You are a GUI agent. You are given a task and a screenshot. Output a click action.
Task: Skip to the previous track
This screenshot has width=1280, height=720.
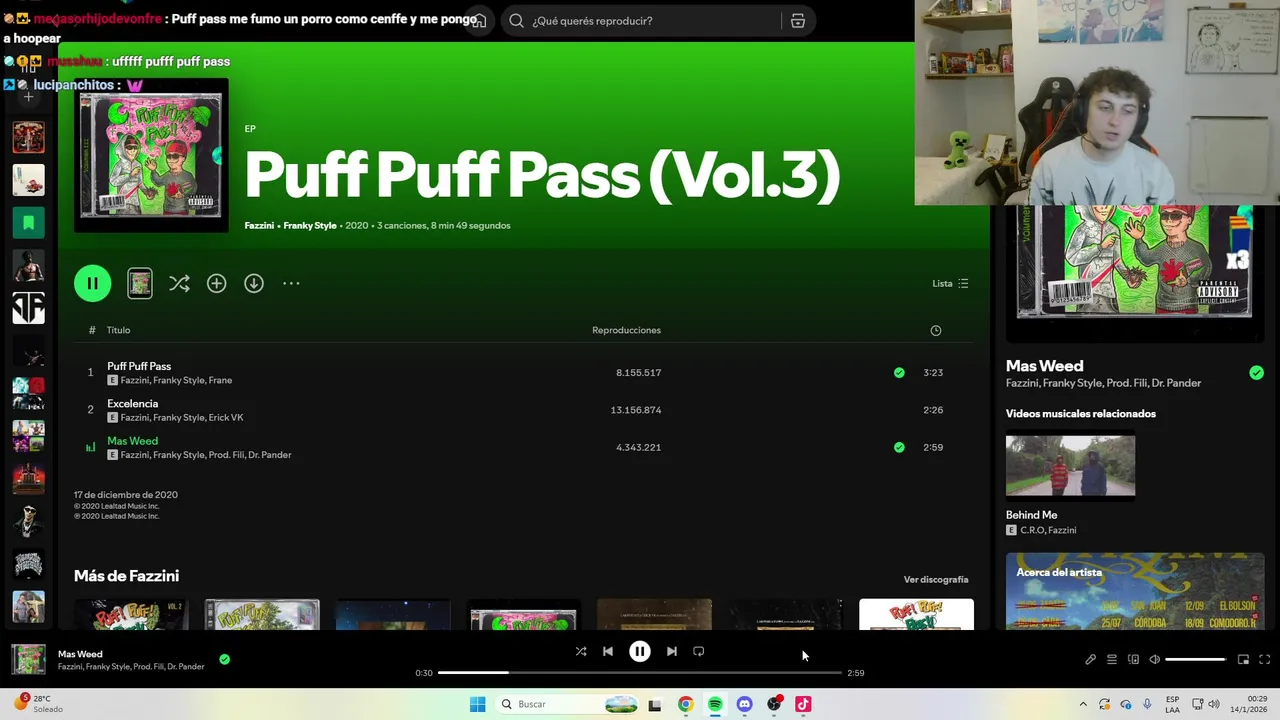click(607, 652)
